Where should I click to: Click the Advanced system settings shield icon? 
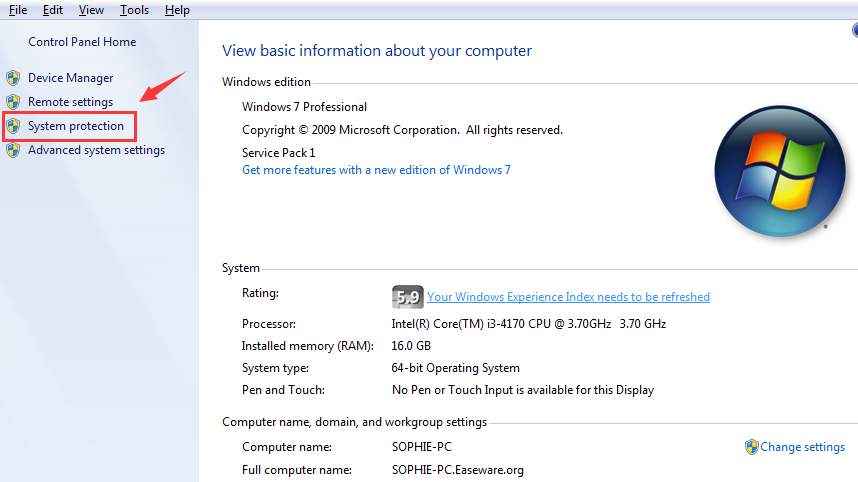pos(13,150)
